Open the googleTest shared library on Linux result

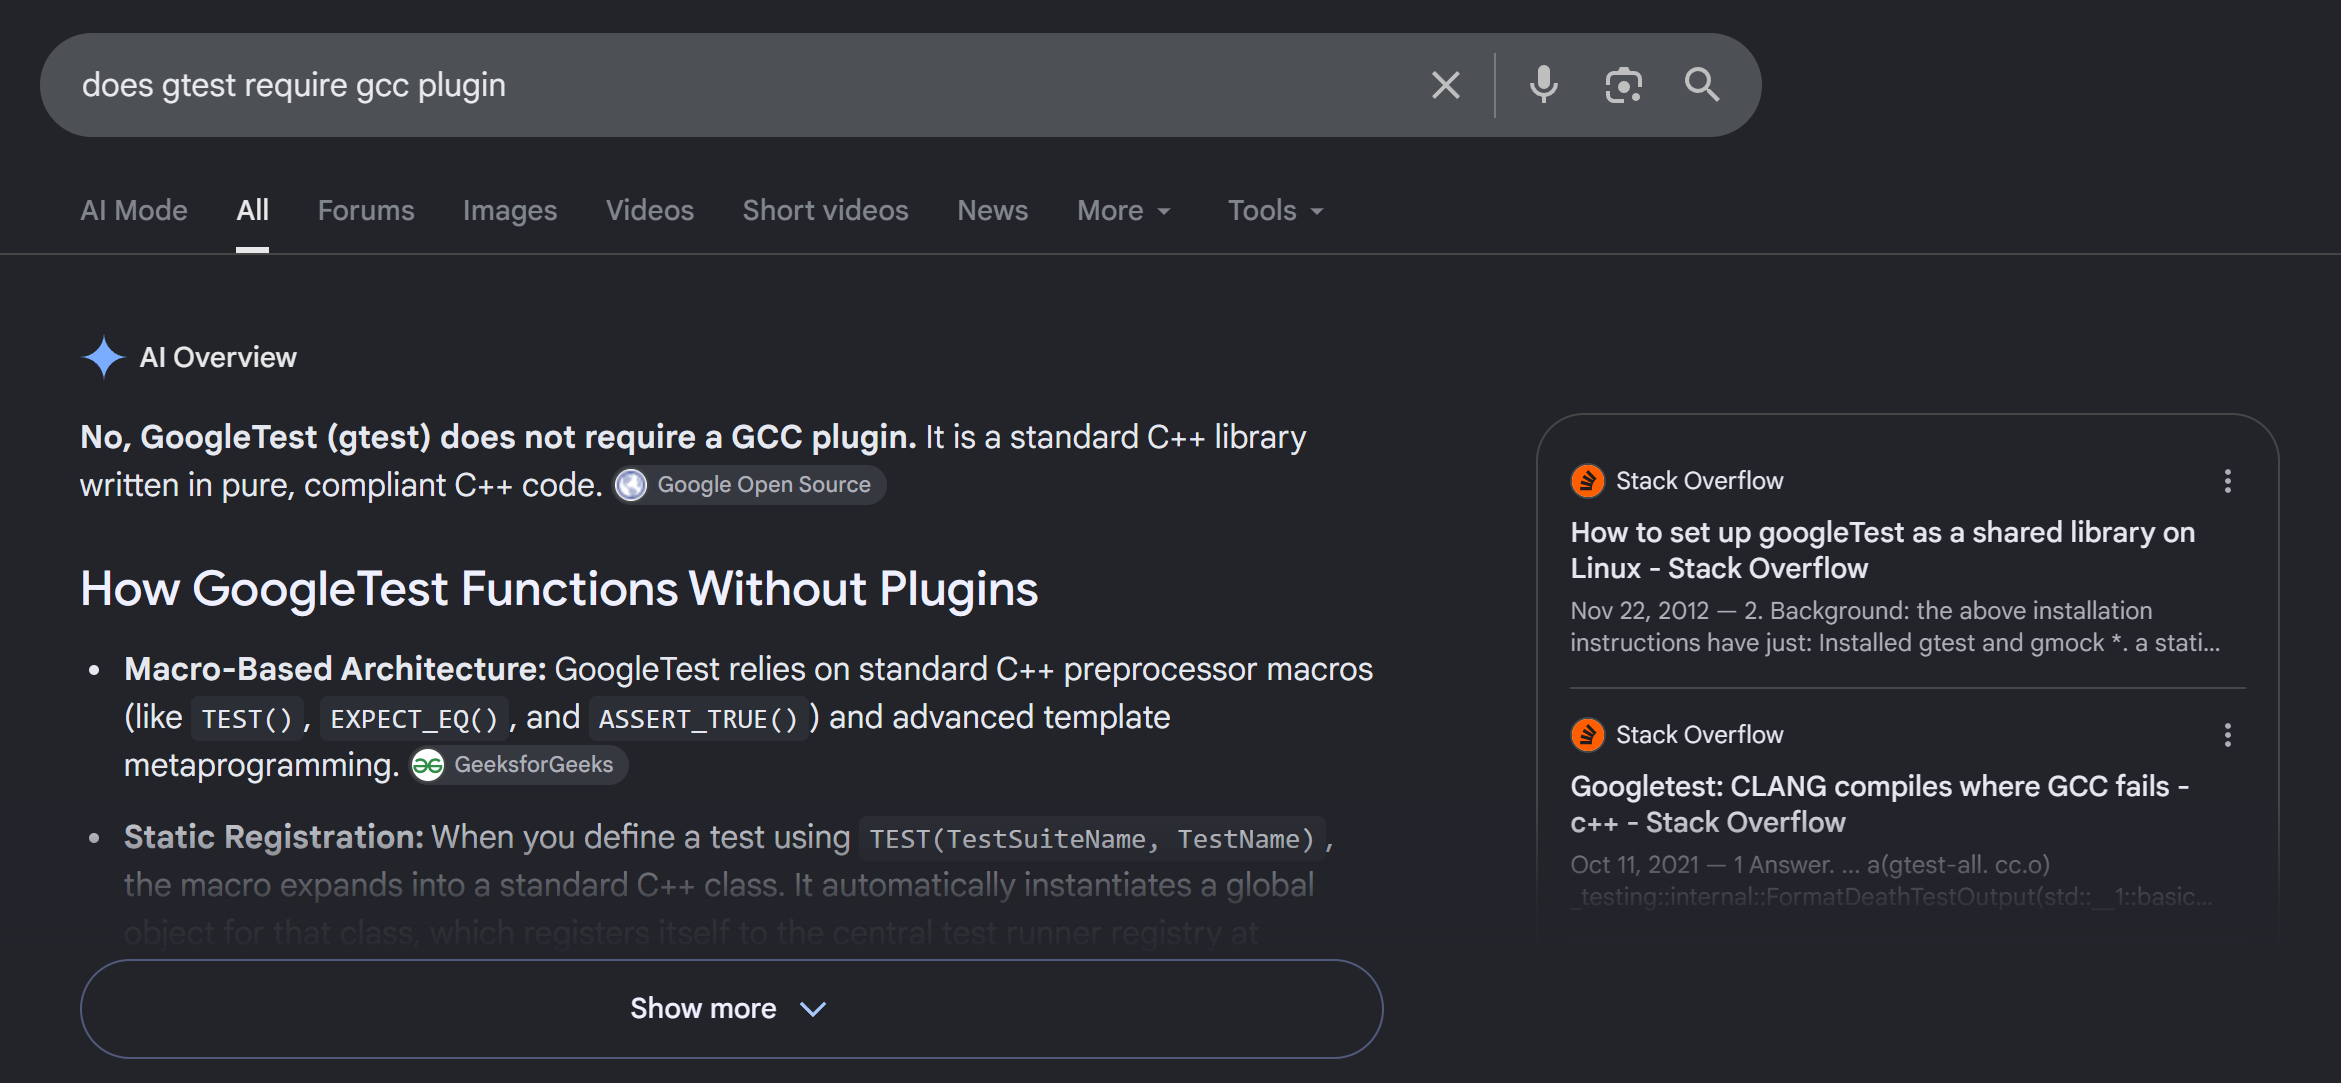pos(1883,550)
